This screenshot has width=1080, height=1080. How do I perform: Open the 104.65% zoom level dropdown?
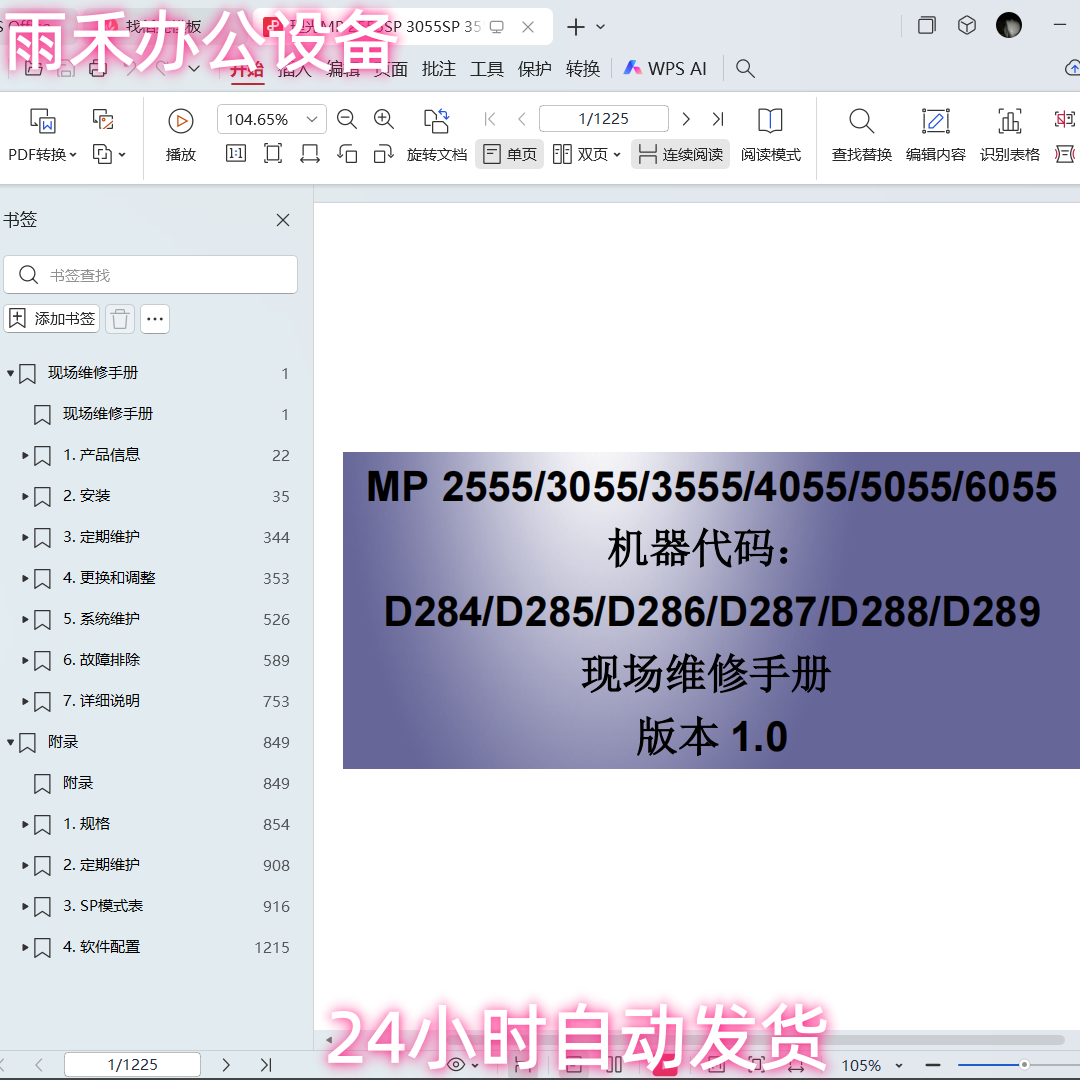click(312, 119)
